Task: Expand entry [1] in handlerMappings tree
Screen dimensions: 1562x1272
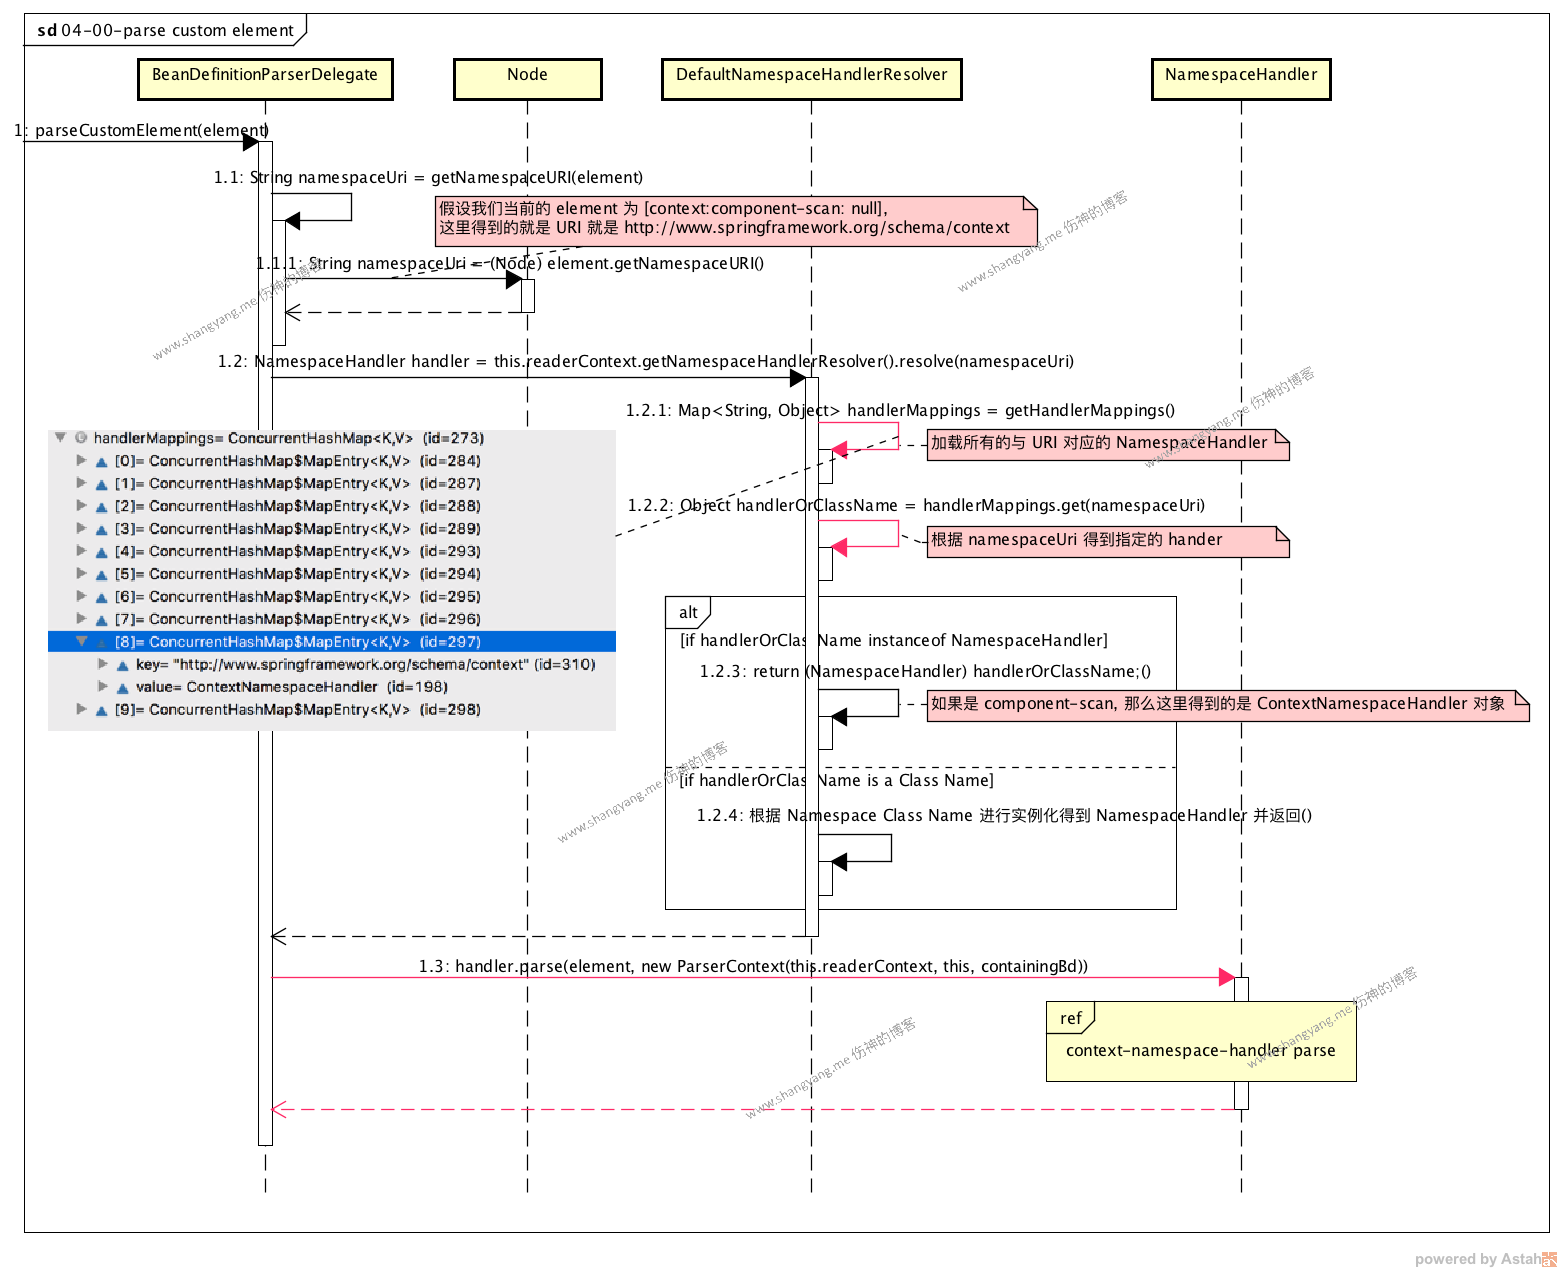Action: click(82, 483)
